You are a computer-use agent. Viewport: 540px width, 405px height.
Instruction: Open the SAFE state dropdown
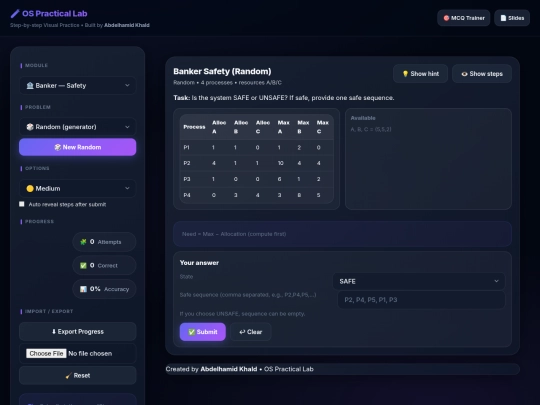(x=419, y=281)
